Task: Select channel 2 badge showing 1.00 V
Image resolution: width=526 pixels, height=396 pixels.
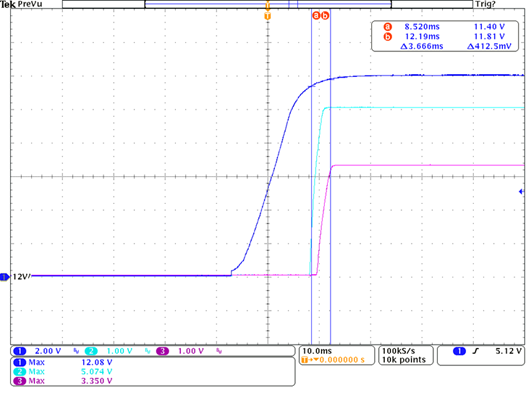Action: 91,351
